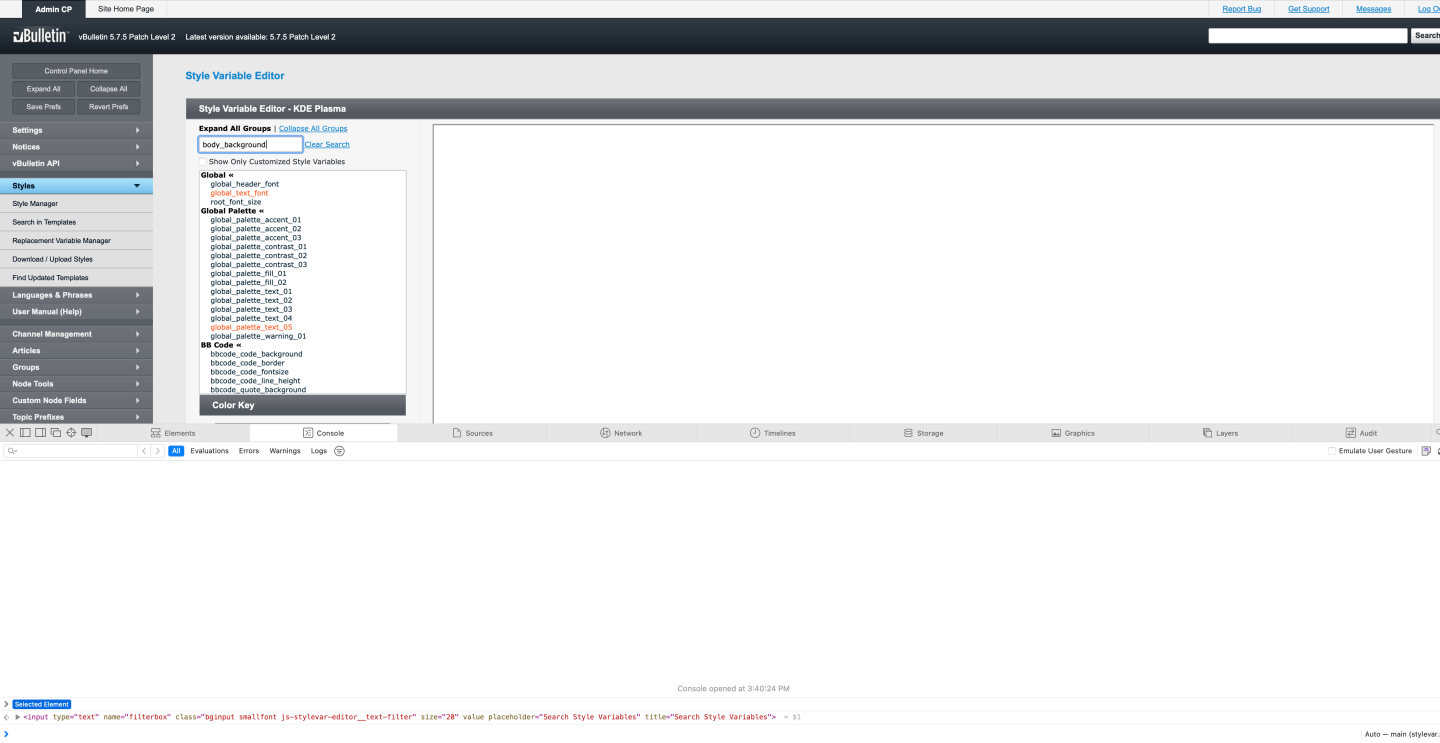1440x743 pixels.
Task: Select global_palette_text_05 style variable
Action: (251, 327)
